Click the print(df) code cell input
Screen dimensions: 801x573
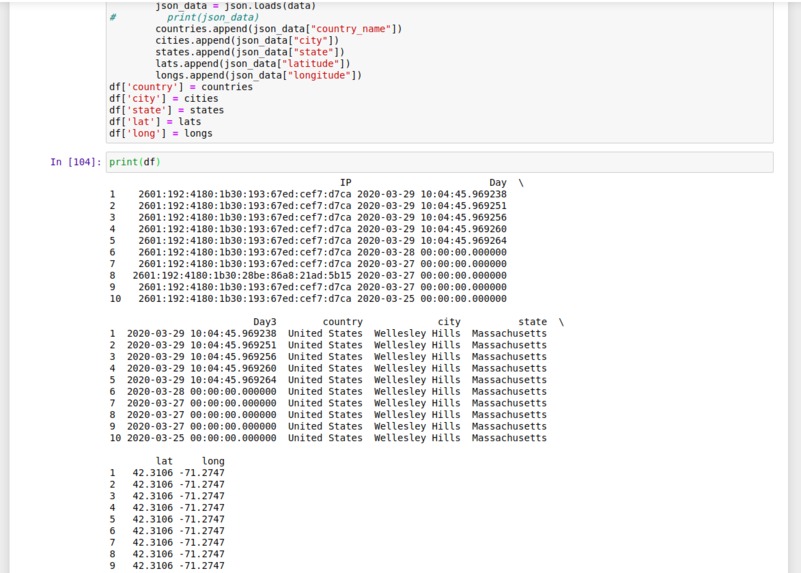point(439,162)
